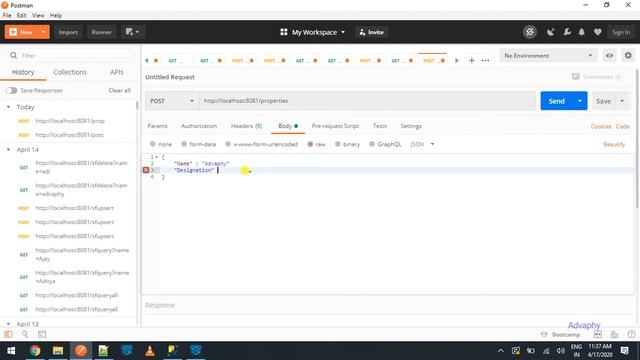Open the Windows Start menu
640x360 pixels.
pyautogui.click(x=11, y=351)
